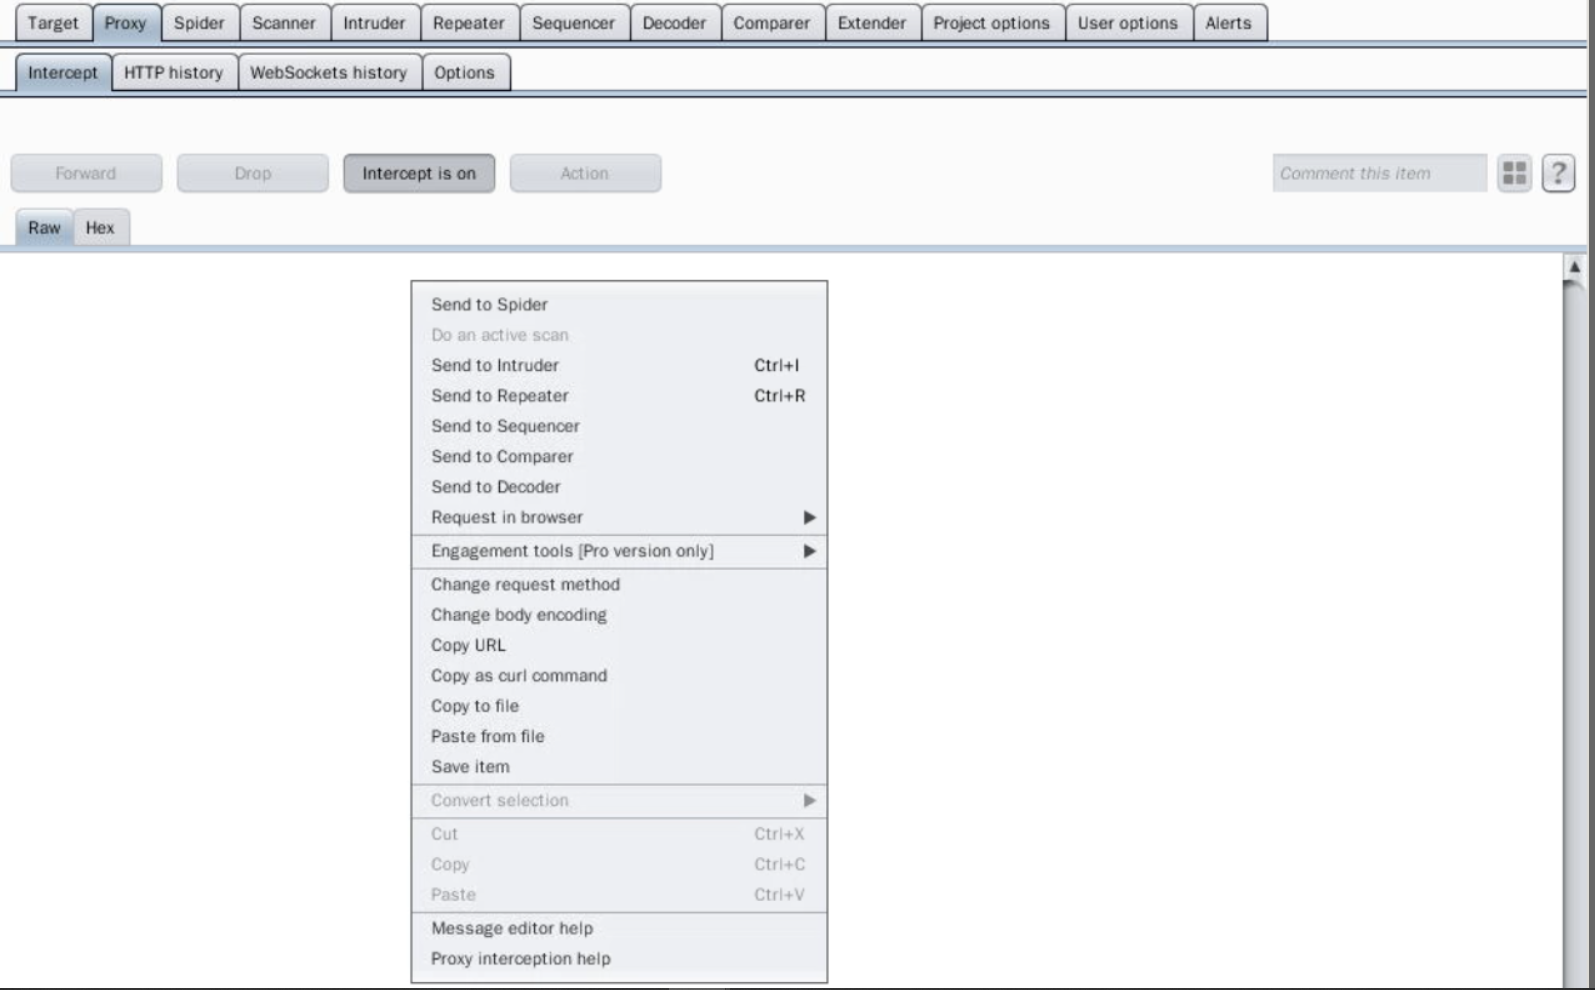The image size is (1595, 990).
Task: Choose Send to Intruder
Action: (619, 365)
